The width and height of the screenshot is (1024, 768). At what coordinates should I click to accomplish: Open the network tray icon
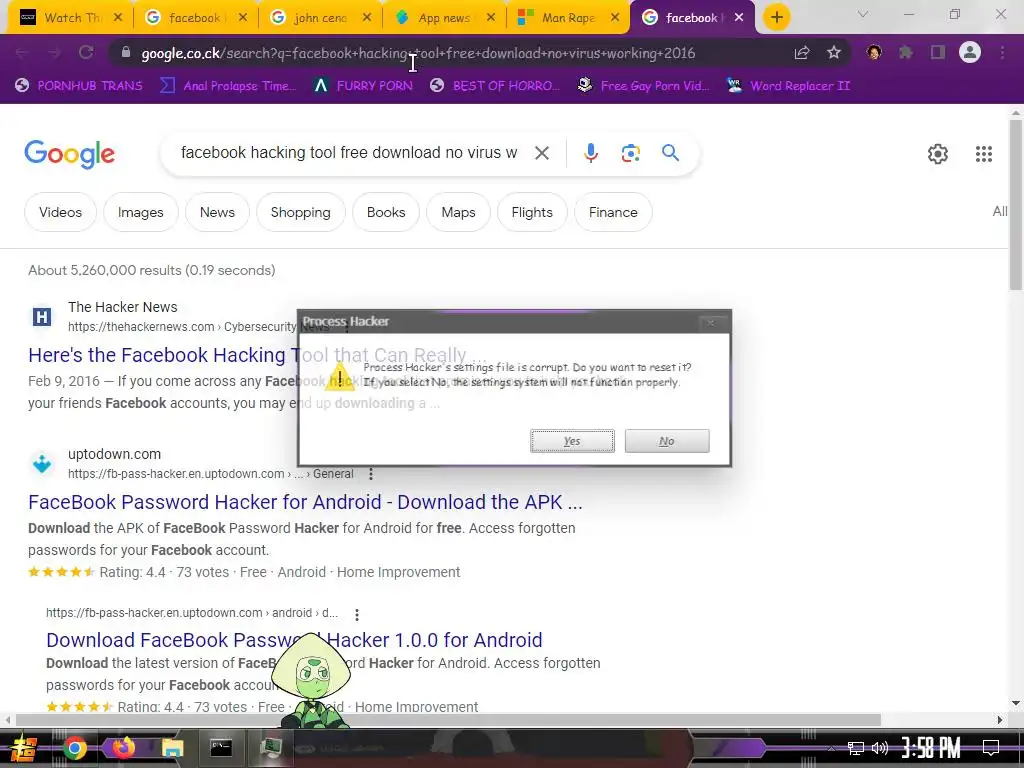coord(856,748)
